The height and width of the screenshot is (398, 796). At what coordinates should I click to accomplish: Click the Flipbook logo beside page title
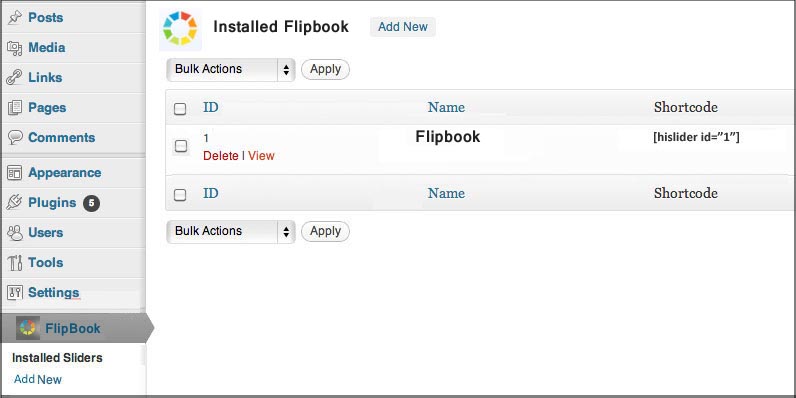point(180,28)
